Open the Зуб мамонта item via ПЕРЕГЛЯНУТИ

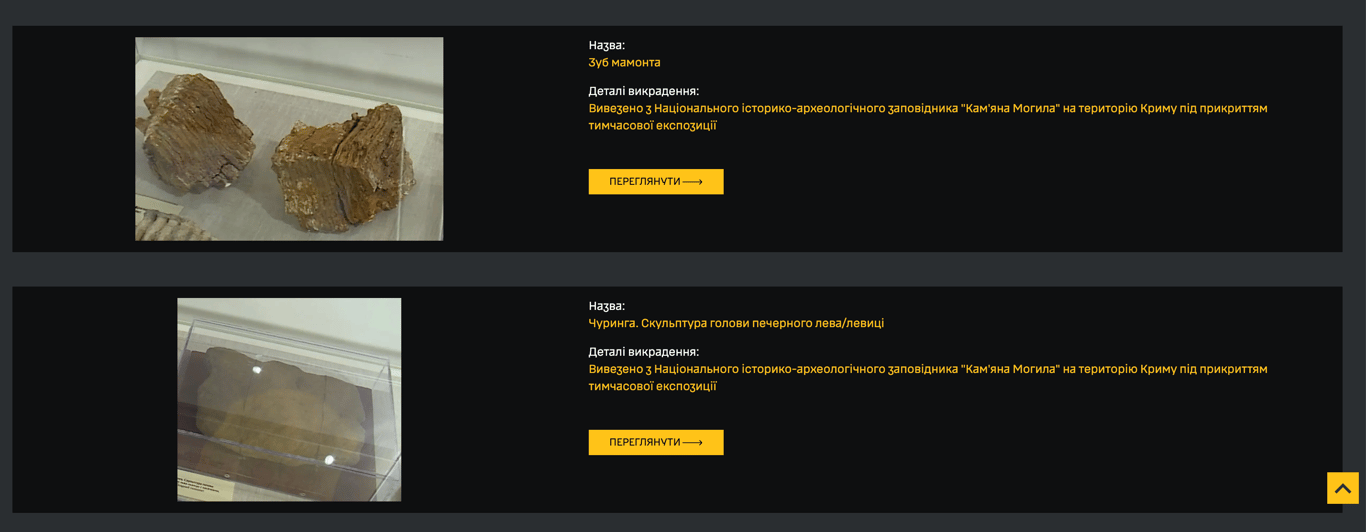coord(655,182)
